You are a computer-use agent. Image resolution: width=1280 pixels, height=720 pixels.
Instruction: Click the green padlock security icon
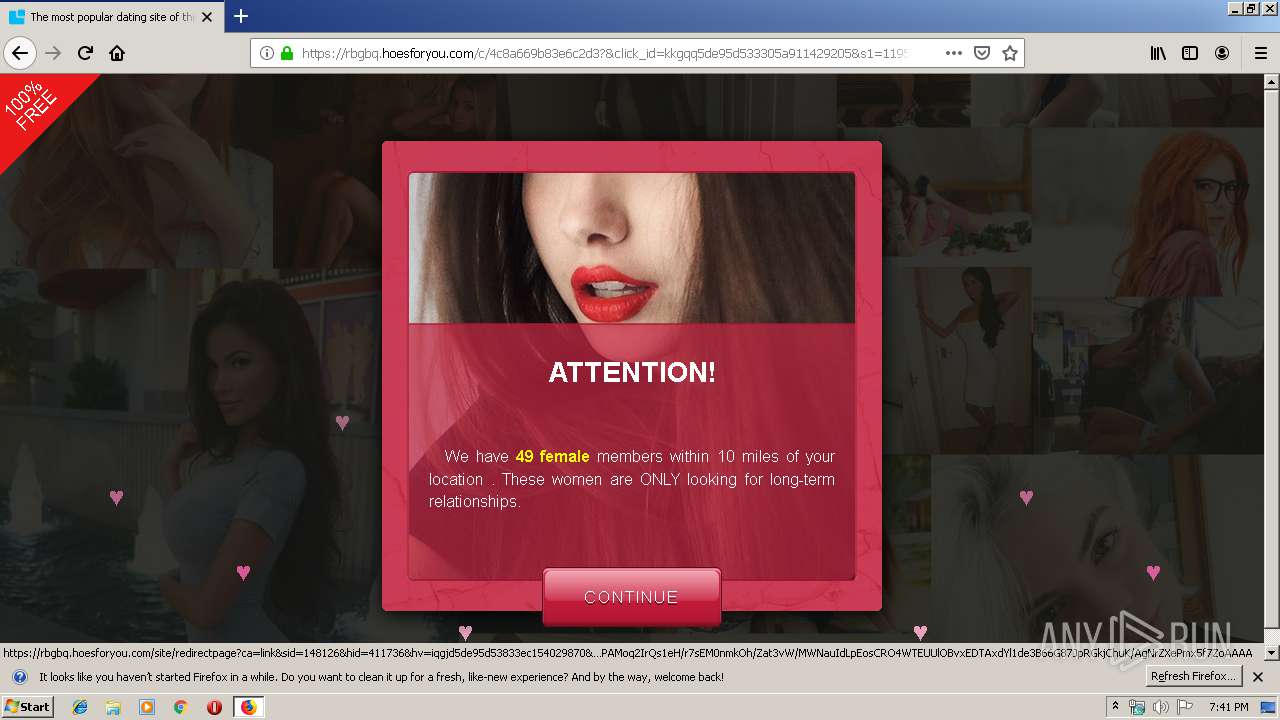(x=287, y=53)
